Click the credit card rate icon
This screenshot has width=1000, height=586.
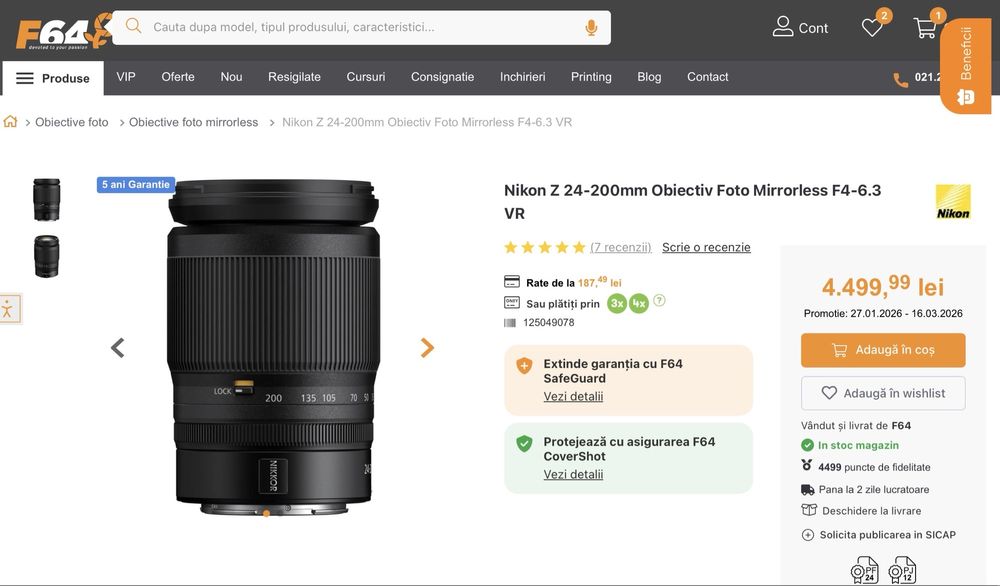(x=511, y=281)
